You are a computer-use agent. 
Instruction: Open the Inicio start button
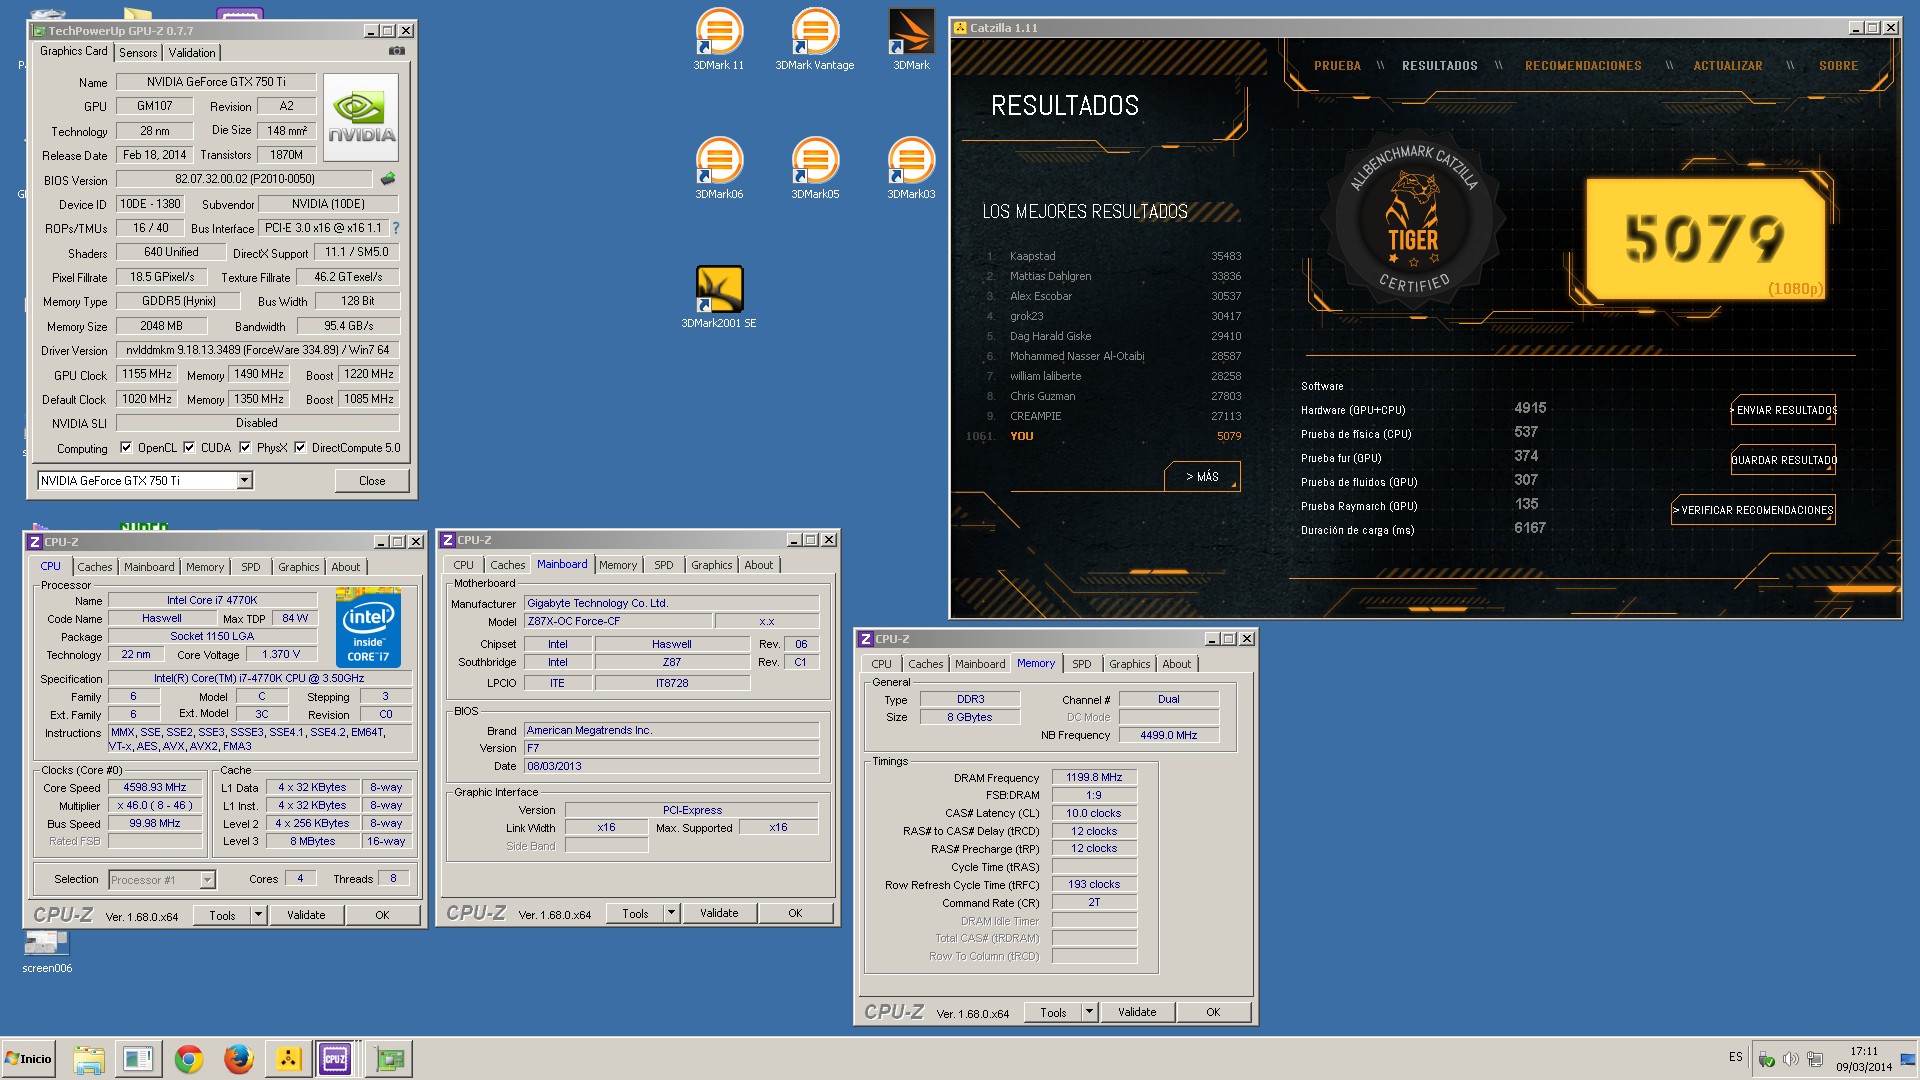[x=29, y=1059]
